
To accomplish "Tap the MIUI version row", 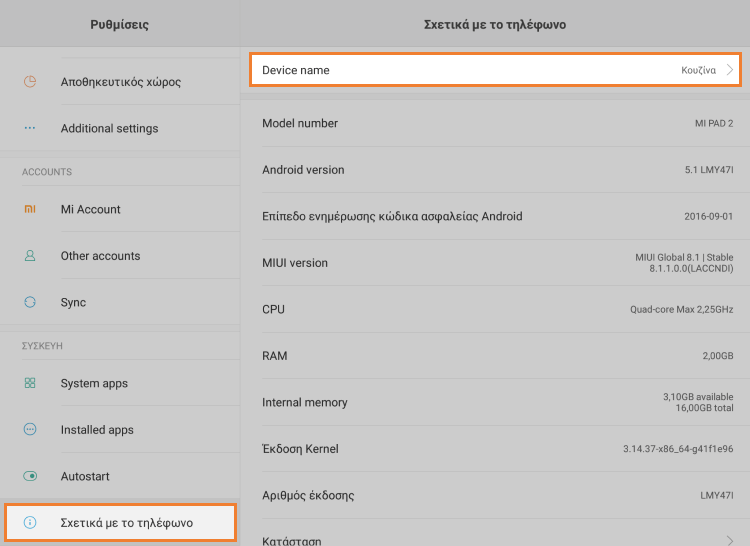I will click(497, 263).
